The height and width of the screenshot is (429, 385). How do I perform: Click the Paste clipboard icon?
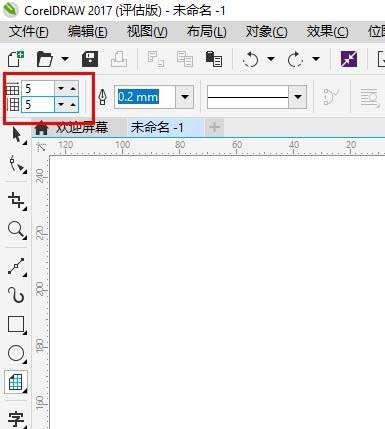214,59
